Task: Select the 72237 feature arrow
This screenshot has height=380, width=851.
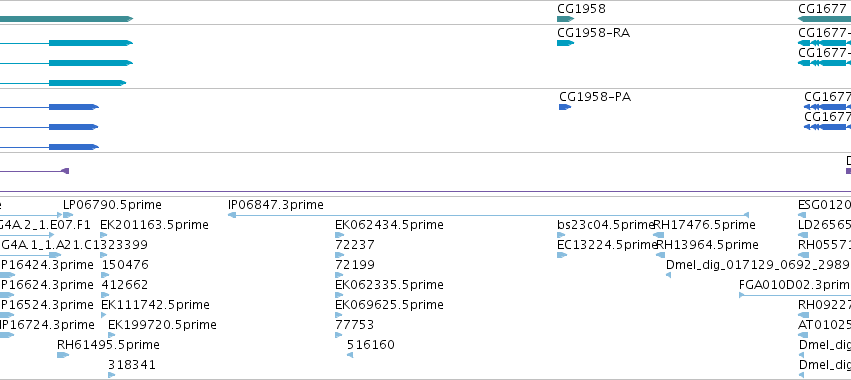Action: [339, 255]
